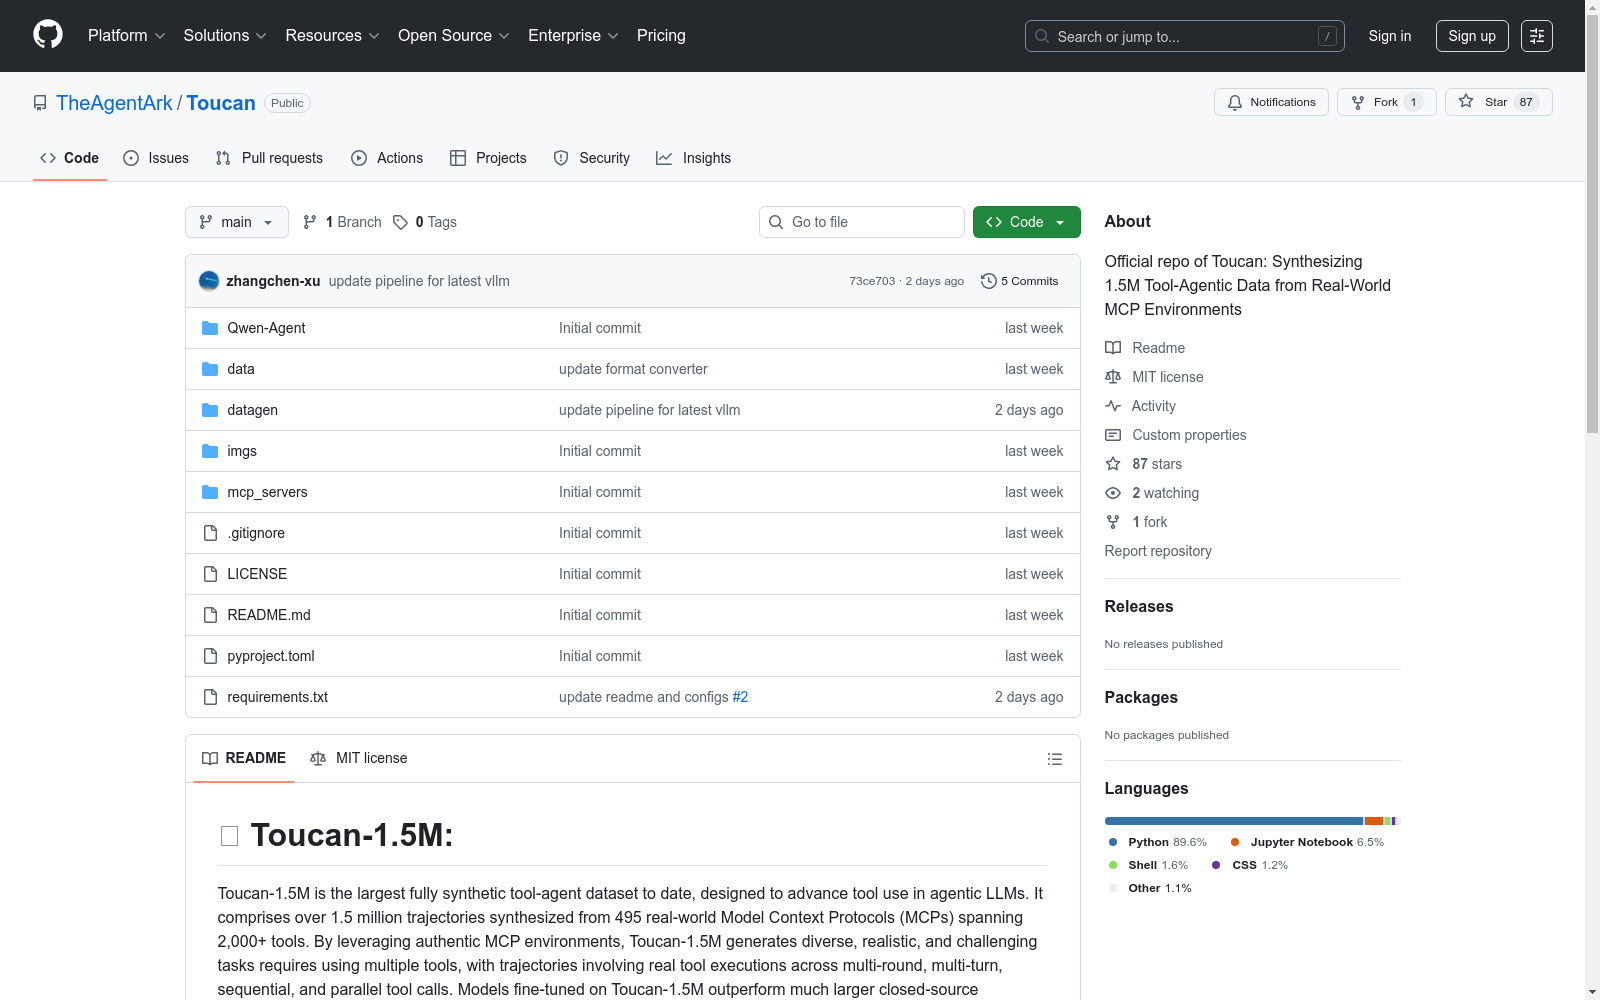1600x1000 pixels.
Task: Open the data folder
Action: [x=241, y=369]
